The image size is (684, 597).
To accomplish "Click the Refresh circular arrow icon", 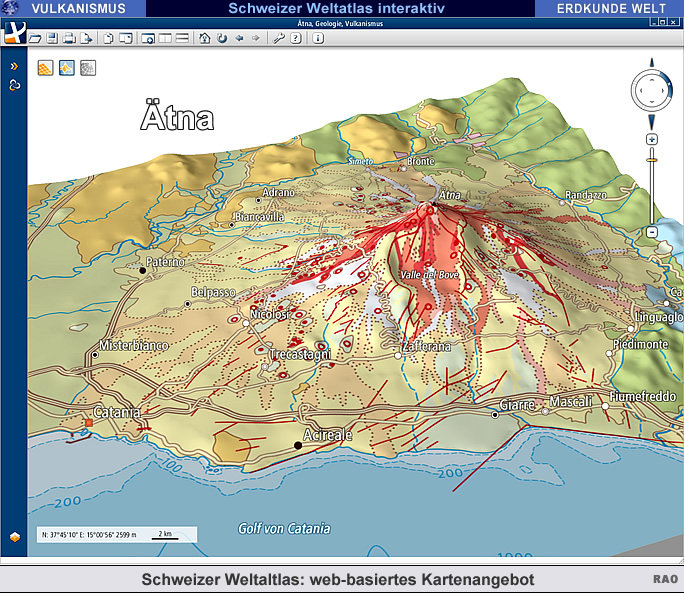I will click(x=222, y=38).
